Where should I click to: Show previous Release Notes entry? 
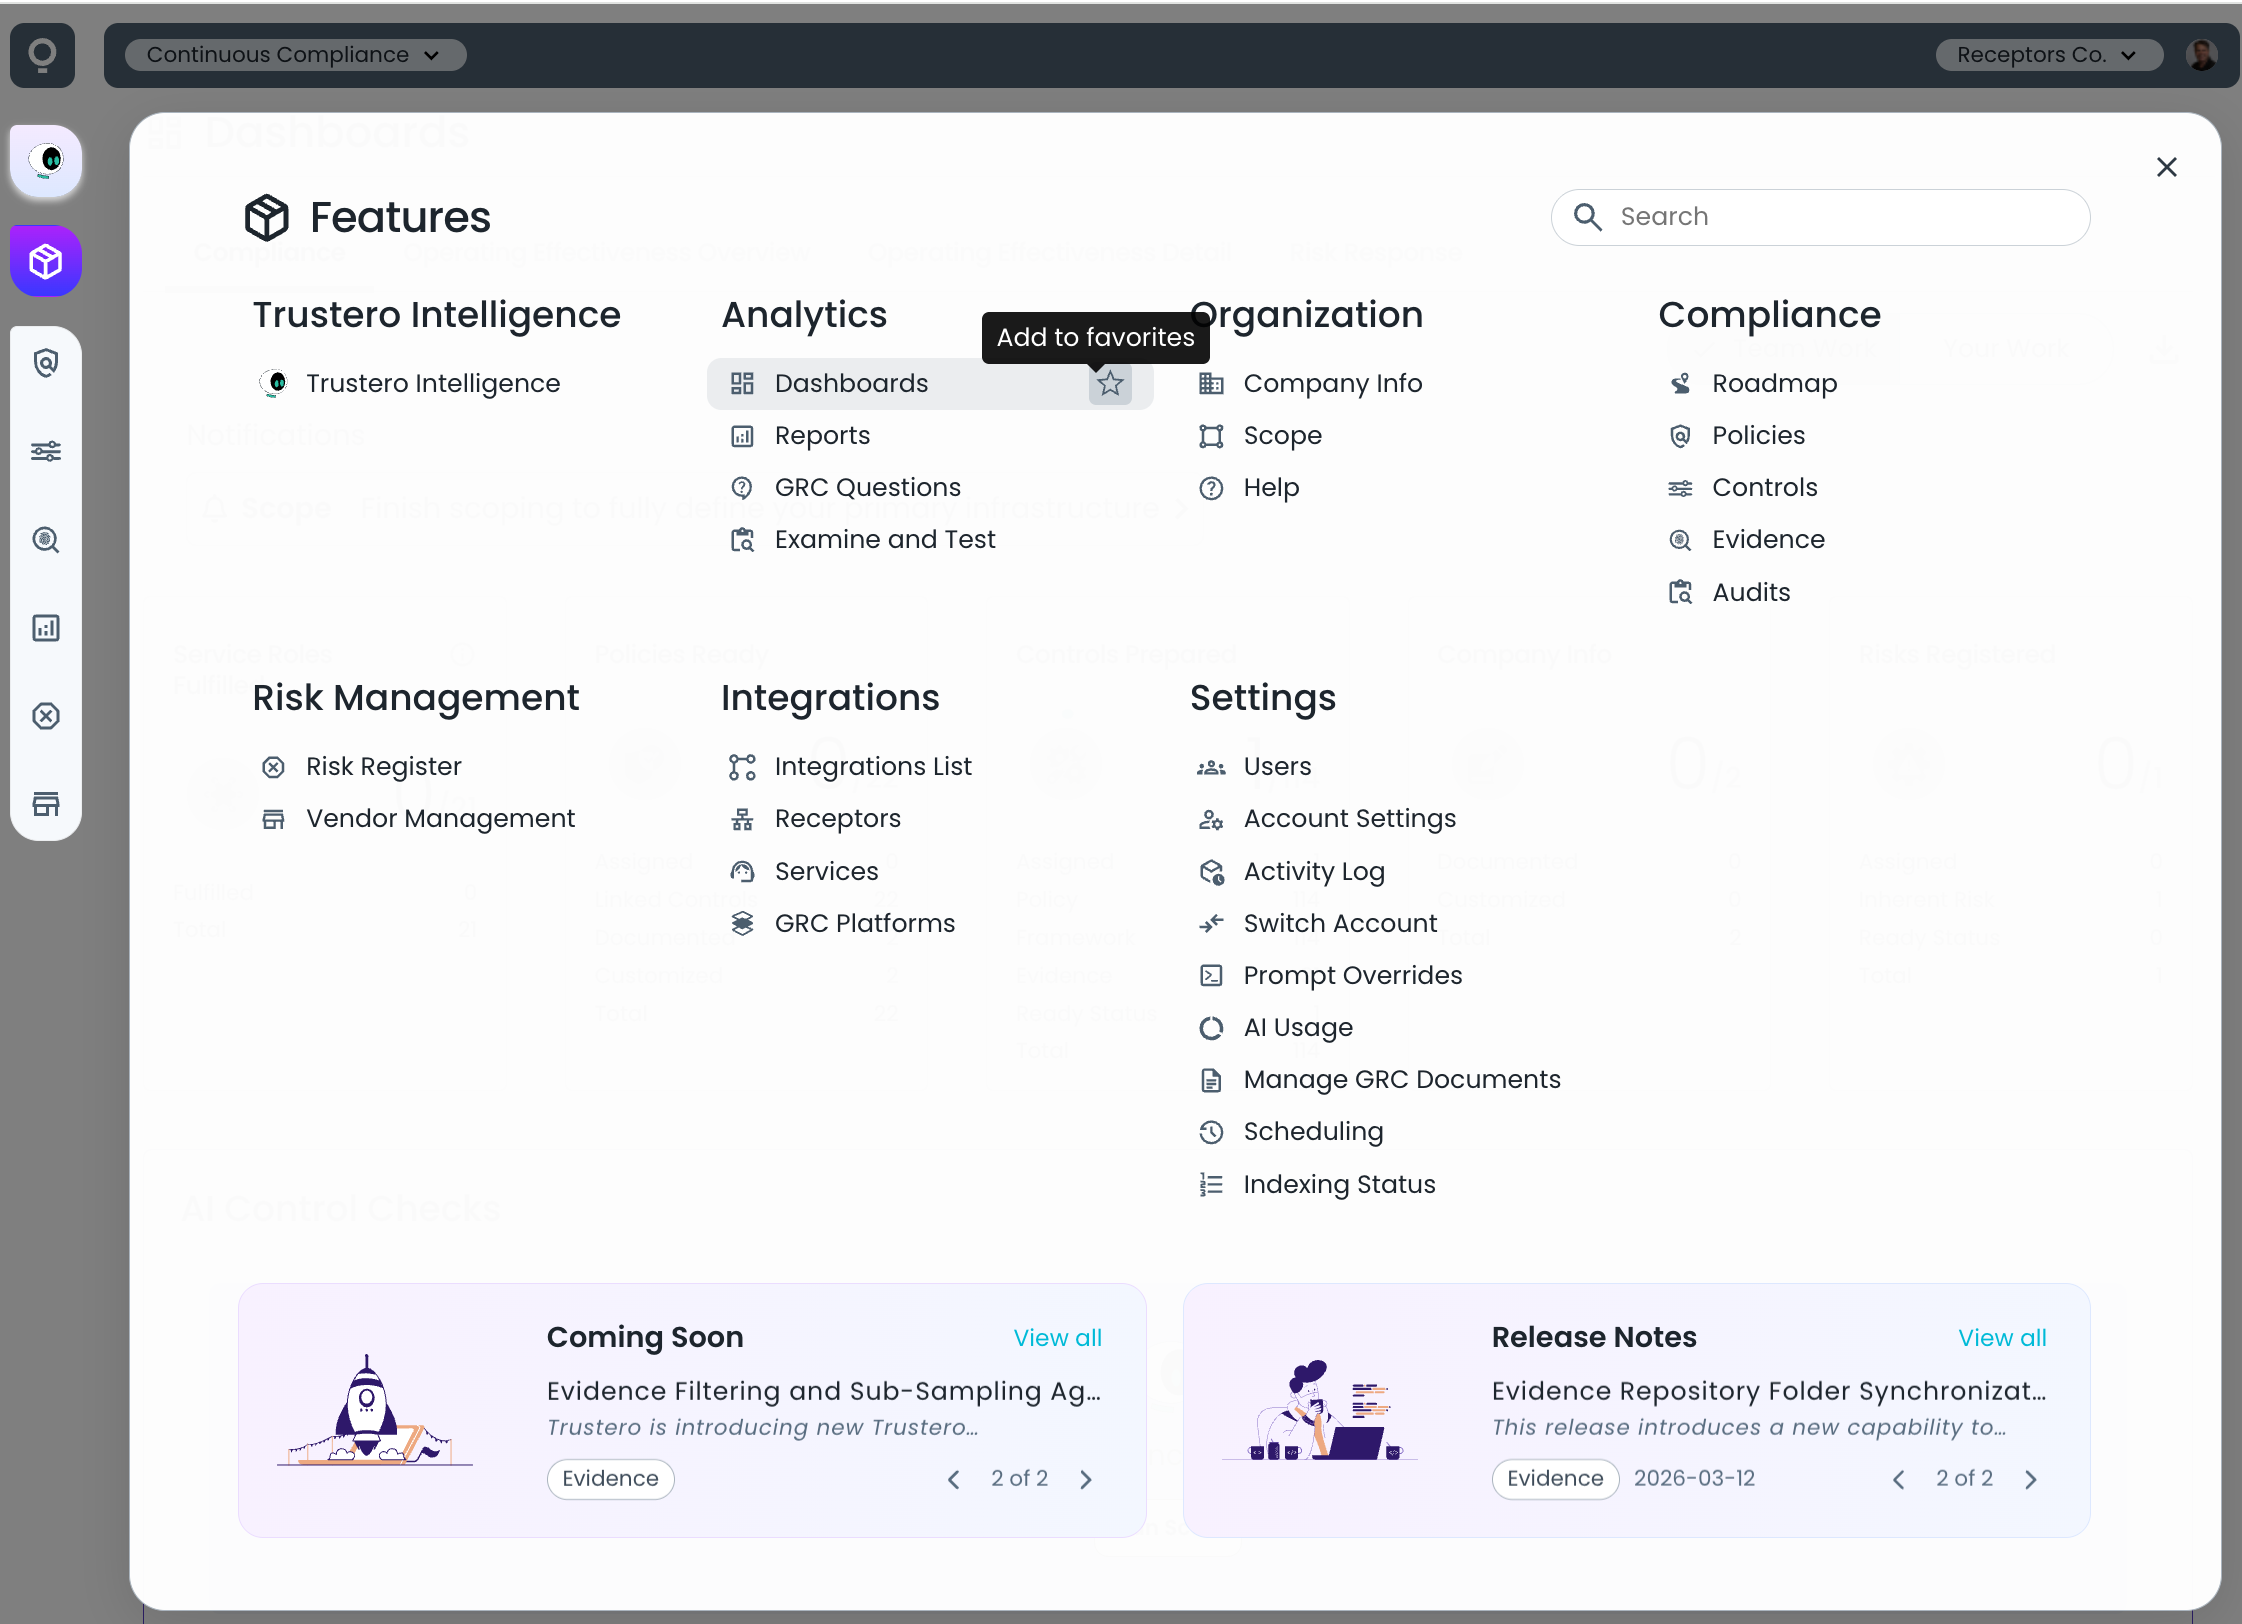(1898, 1479)
